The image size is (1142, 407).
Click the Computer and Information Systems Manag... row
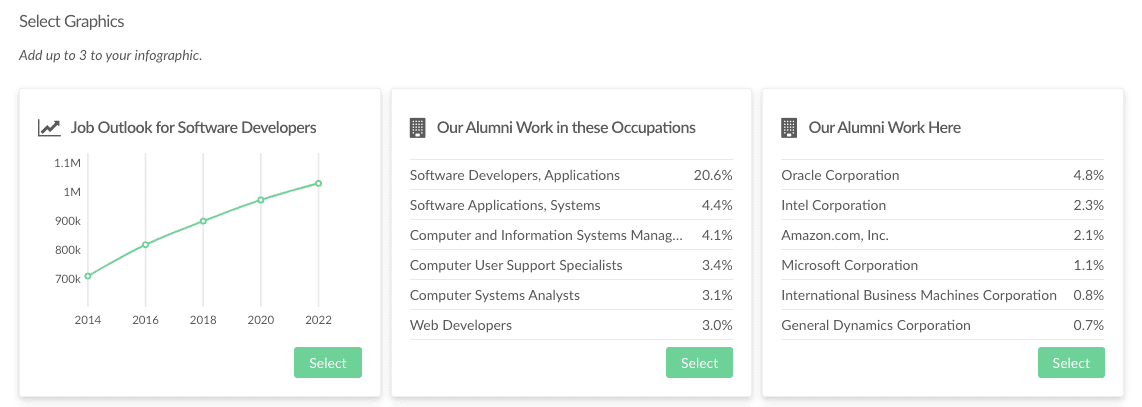571,235
